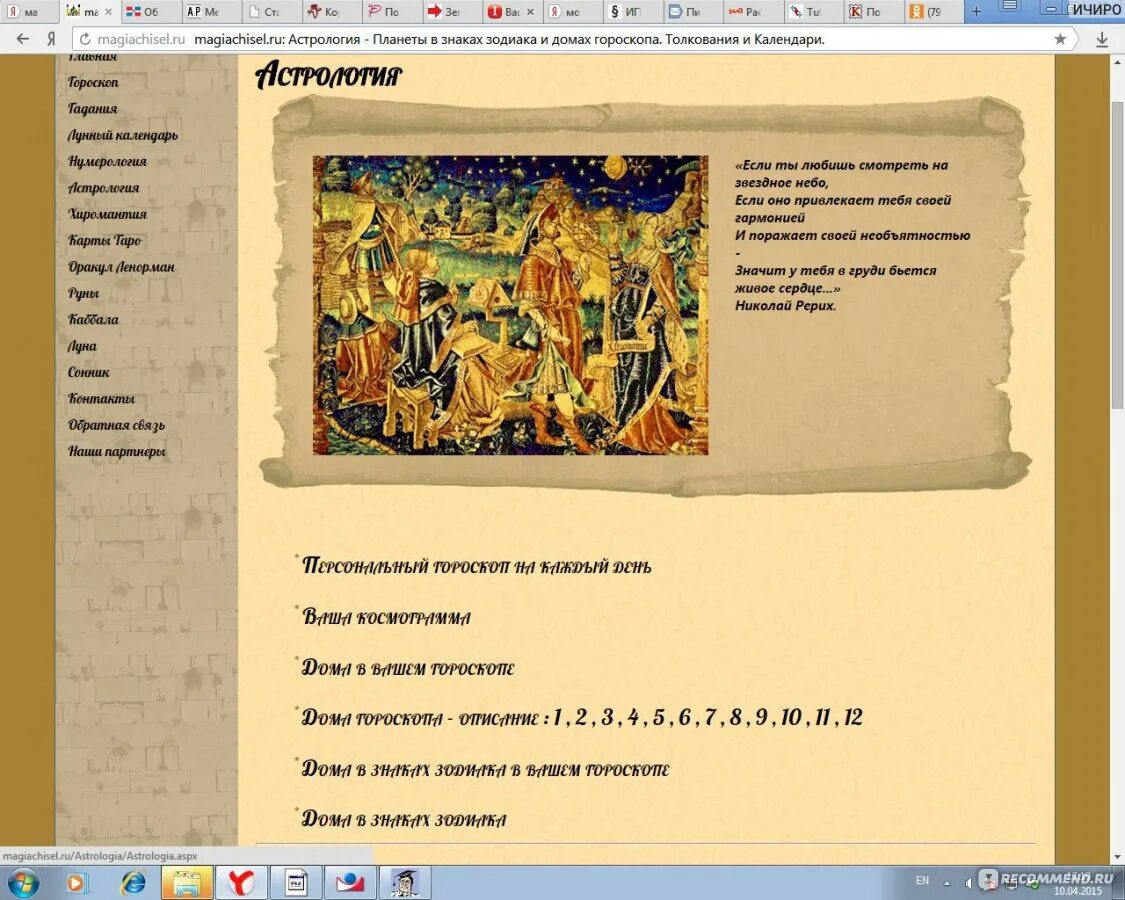This screenshot has height=900, width=1125.
Task: Open Руны in the sidebar
Action: click(x=83, y=293)
